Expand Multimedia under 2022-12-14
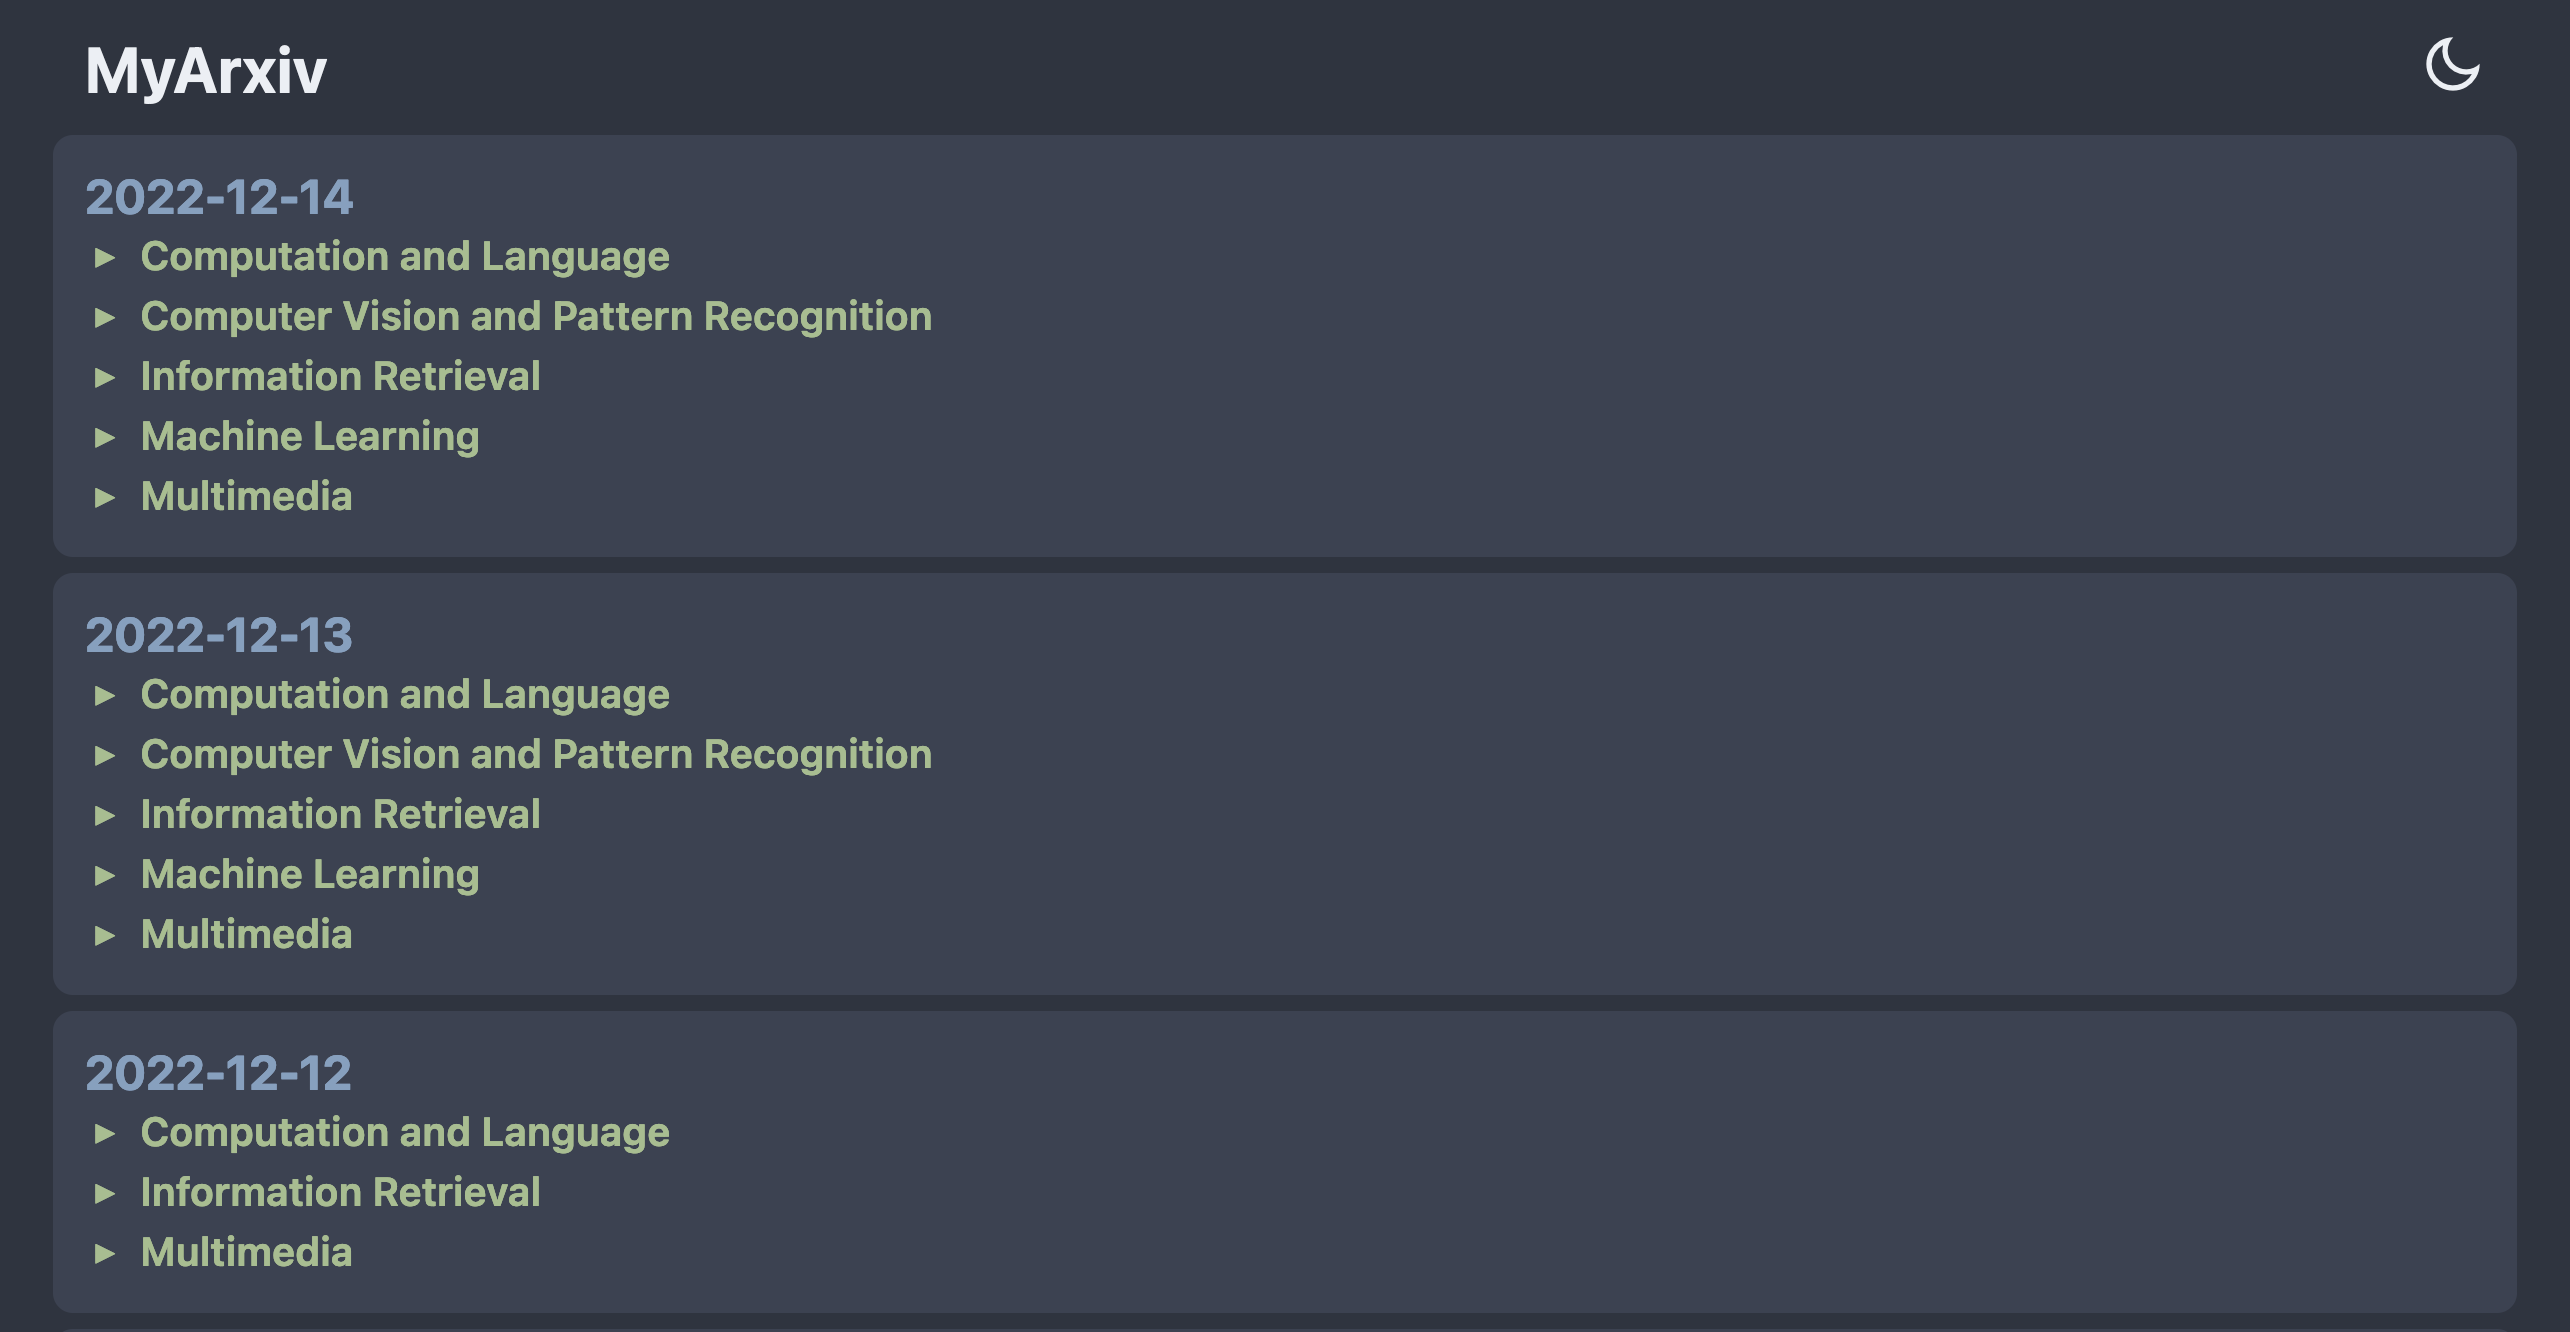The image size is (2570, 1332). click(x=247, y=497)
